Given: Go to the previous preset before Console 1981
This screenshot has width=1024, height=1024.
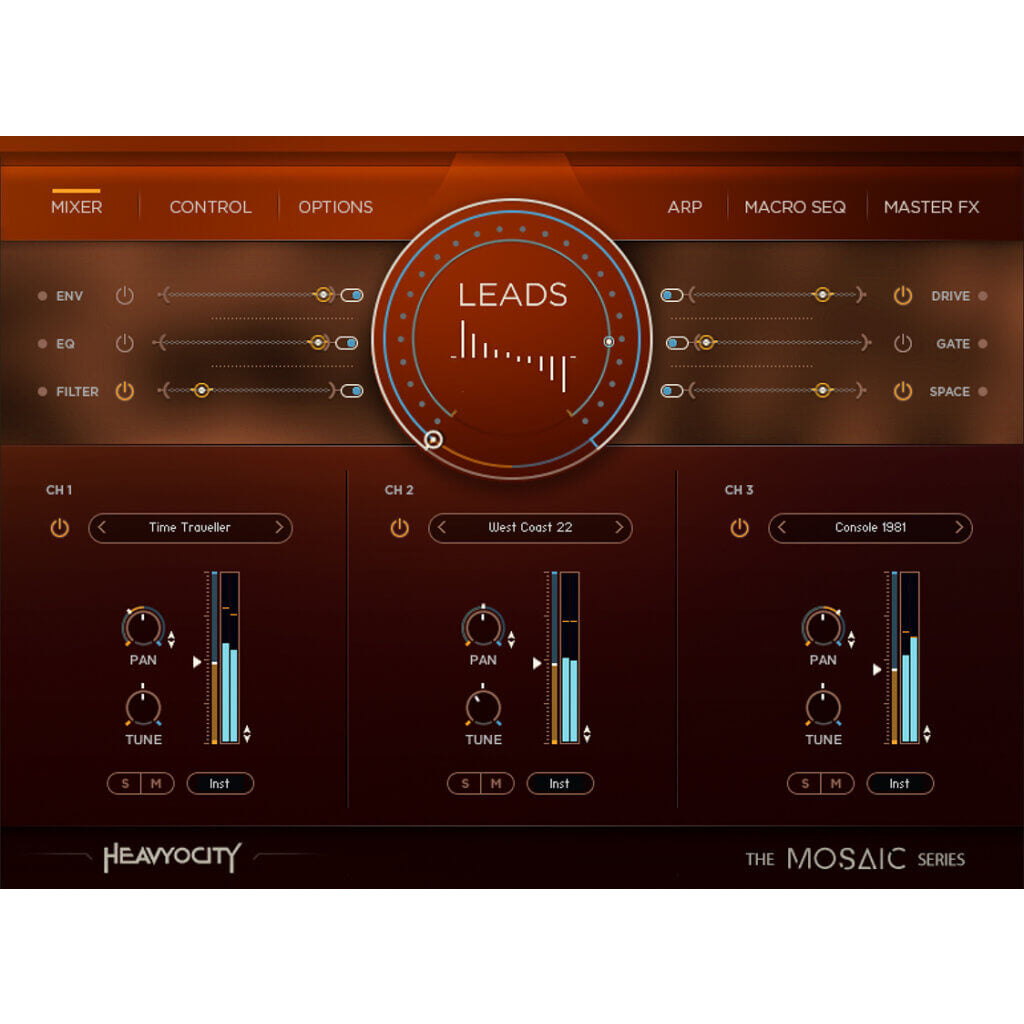Looking at the screenshot, I should click(781, 528).
